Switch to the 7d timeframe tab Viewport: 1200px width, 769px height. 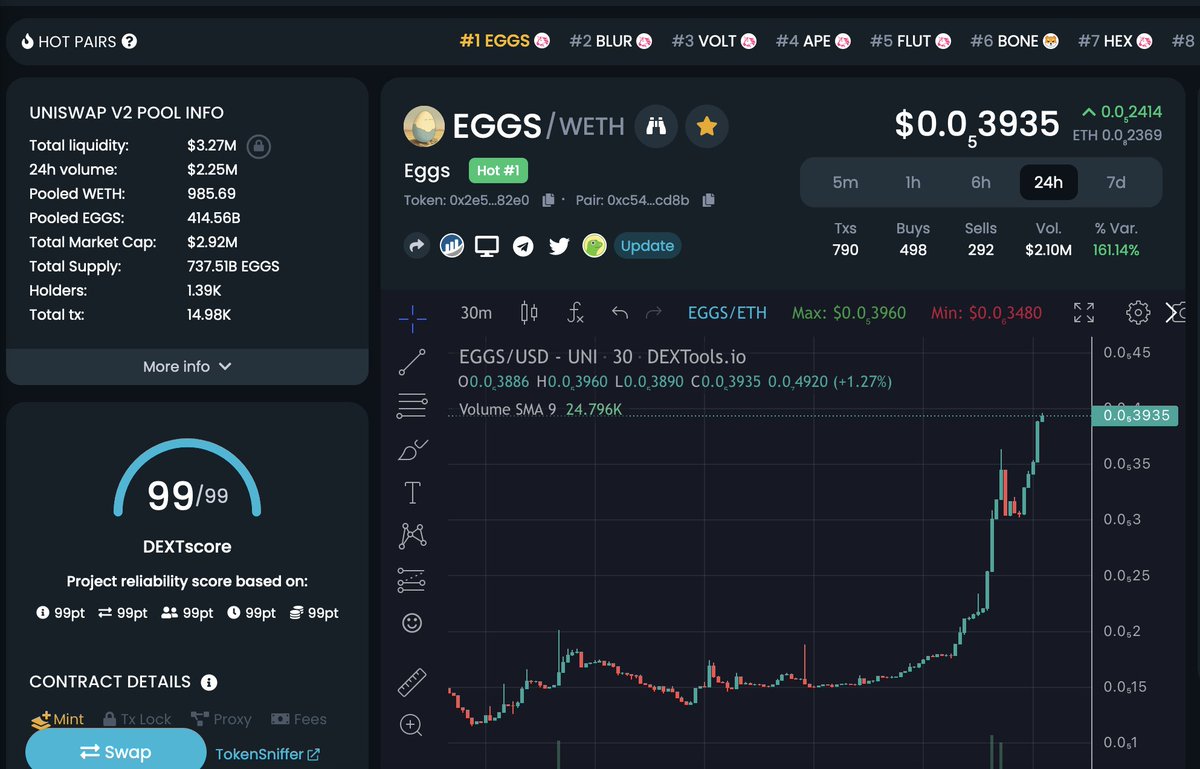(x=1116, y=182)
